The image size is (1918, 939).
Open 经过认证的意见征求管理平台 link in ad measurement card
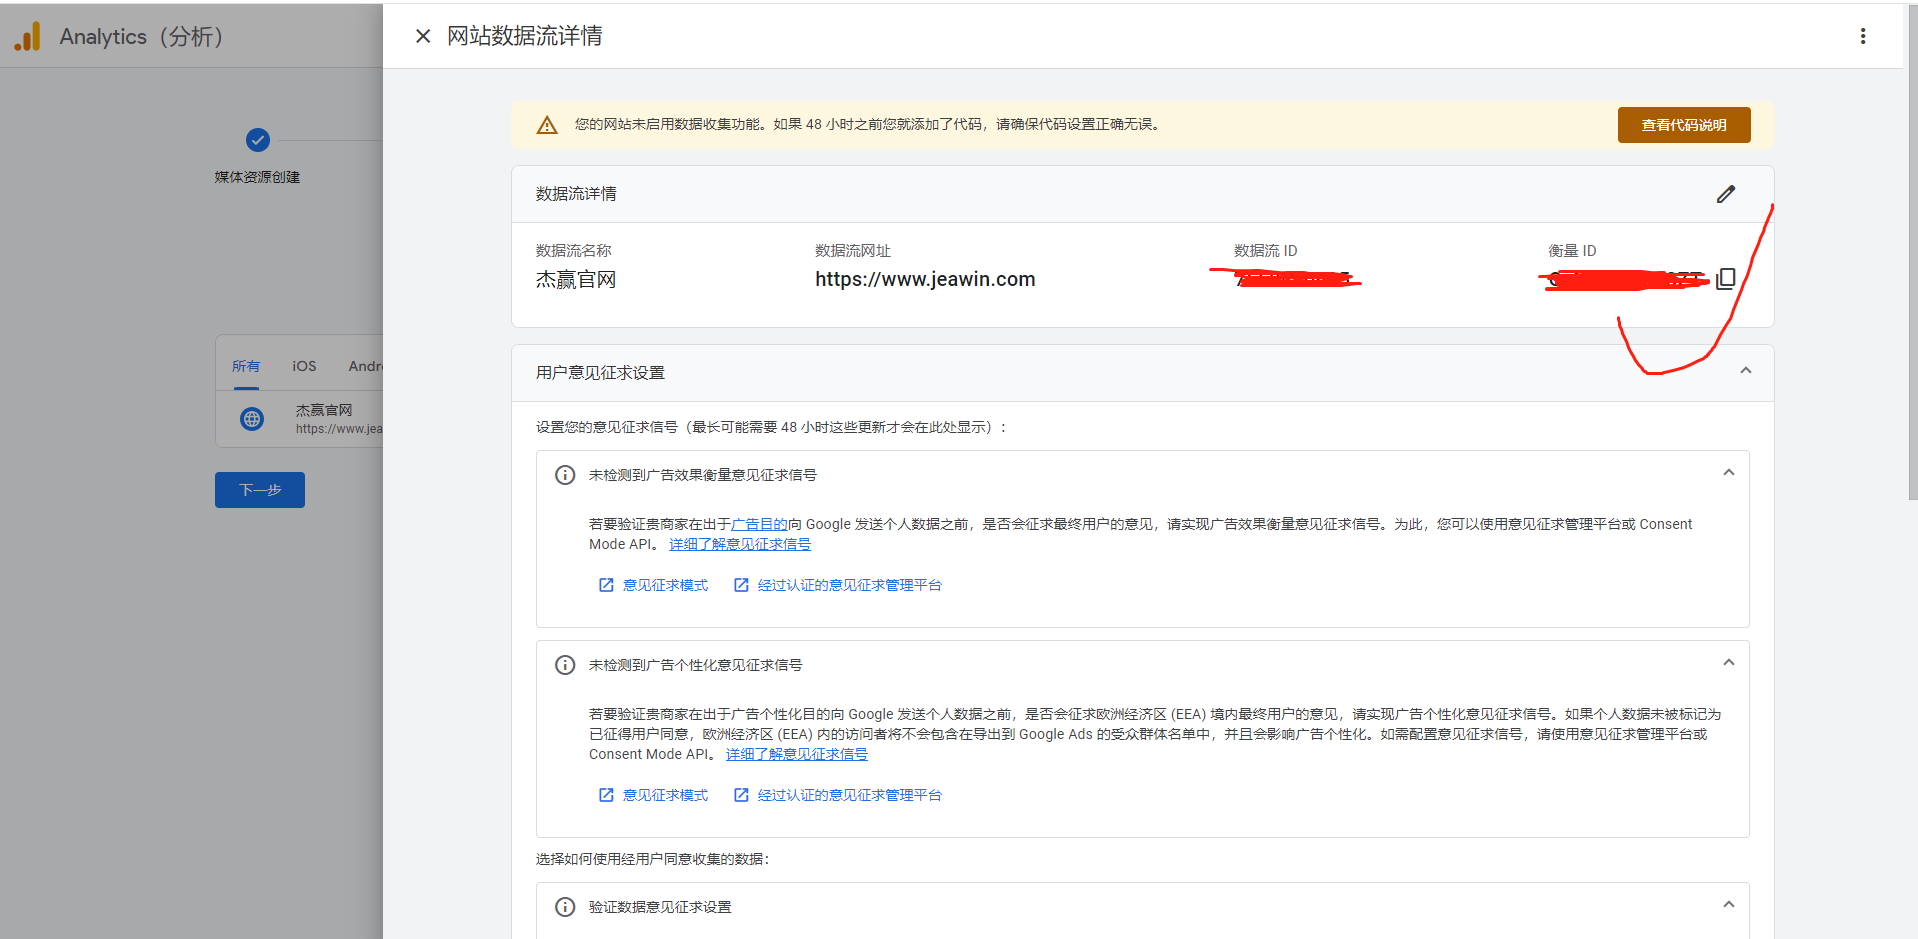(849, 585)
